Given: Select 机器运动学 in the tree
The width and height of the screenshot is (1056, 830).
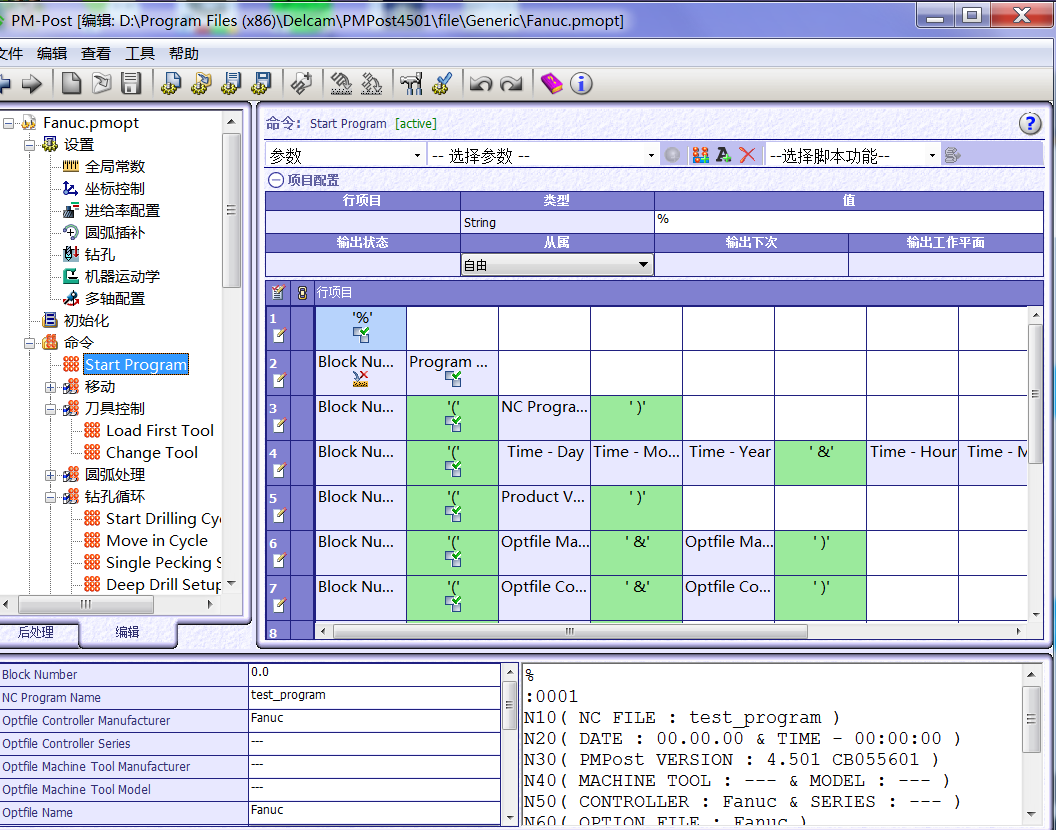Looking at the screenshot, I should pos(122,276).
